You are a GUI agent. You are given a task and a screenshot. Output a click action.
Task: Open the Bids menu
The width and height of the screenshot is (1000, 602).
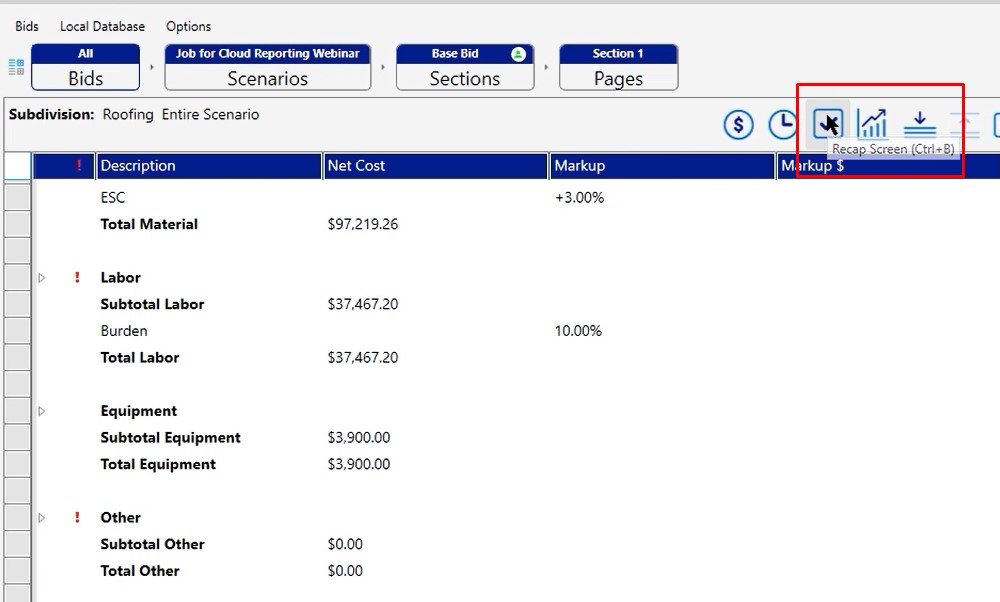(x=27, y=26)
